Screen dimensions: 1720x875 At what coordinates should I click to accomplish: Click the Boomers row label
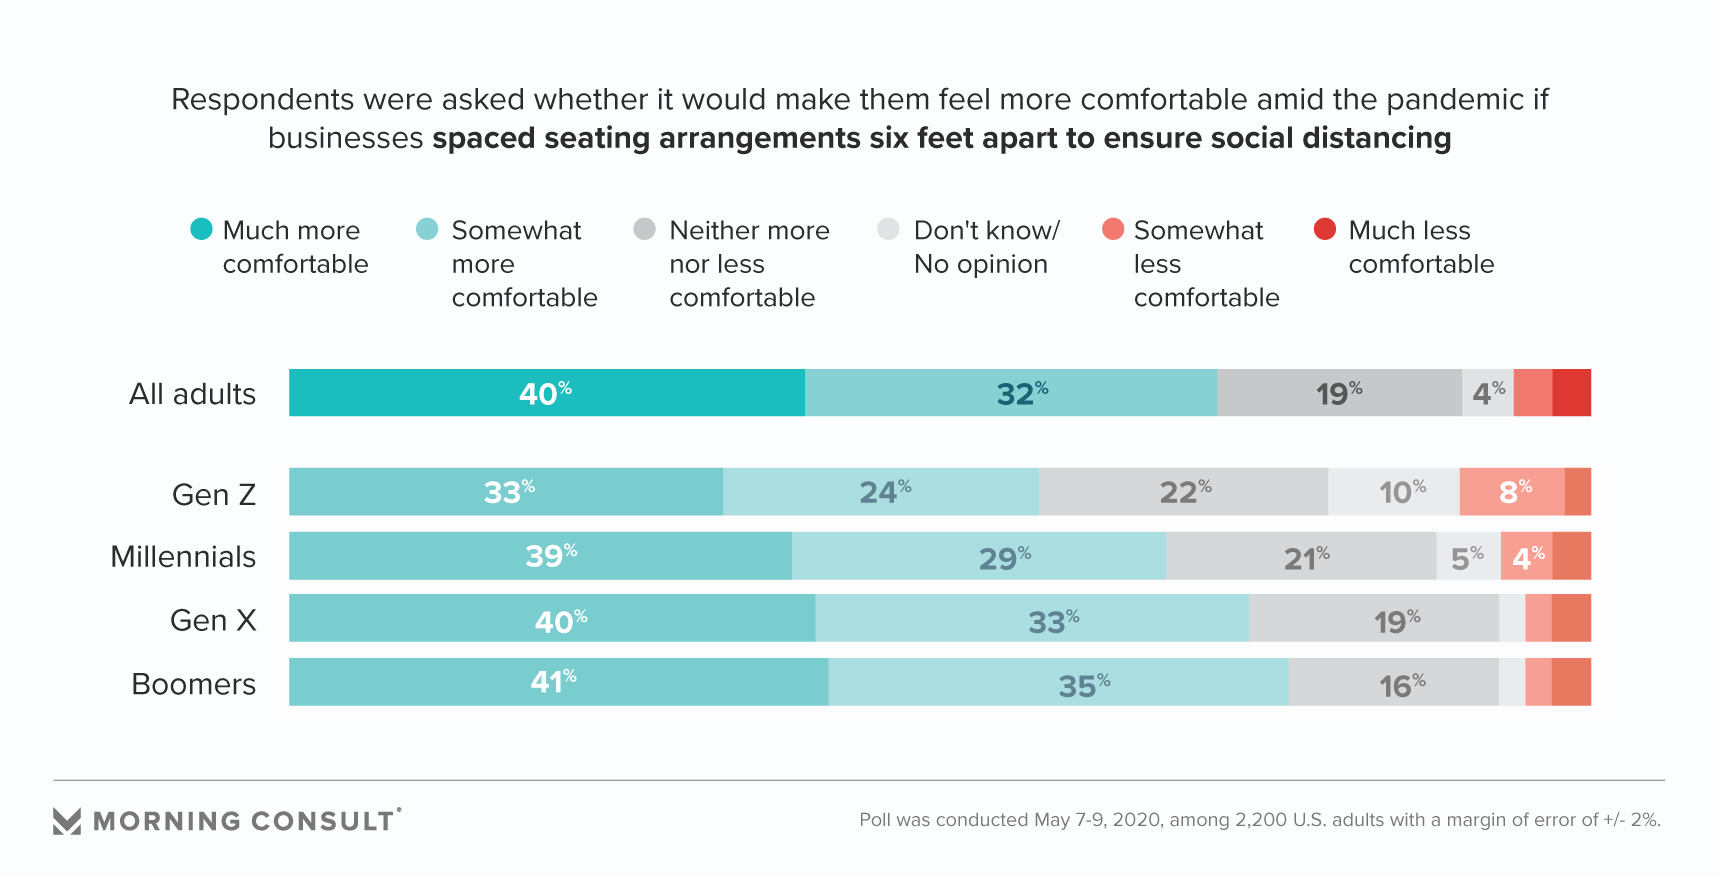tap(194, 684)
